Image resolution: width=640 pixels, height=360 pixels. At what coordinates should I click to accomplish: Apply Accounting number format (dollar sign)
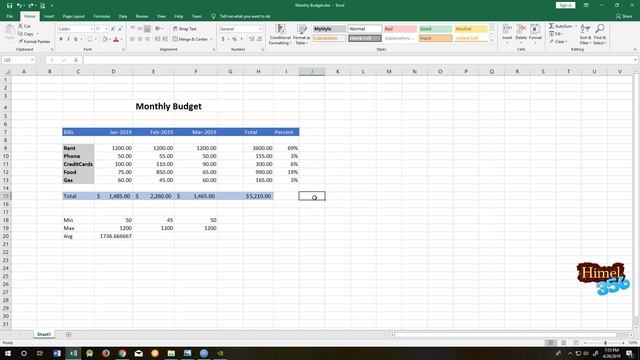tap(223, 39)
